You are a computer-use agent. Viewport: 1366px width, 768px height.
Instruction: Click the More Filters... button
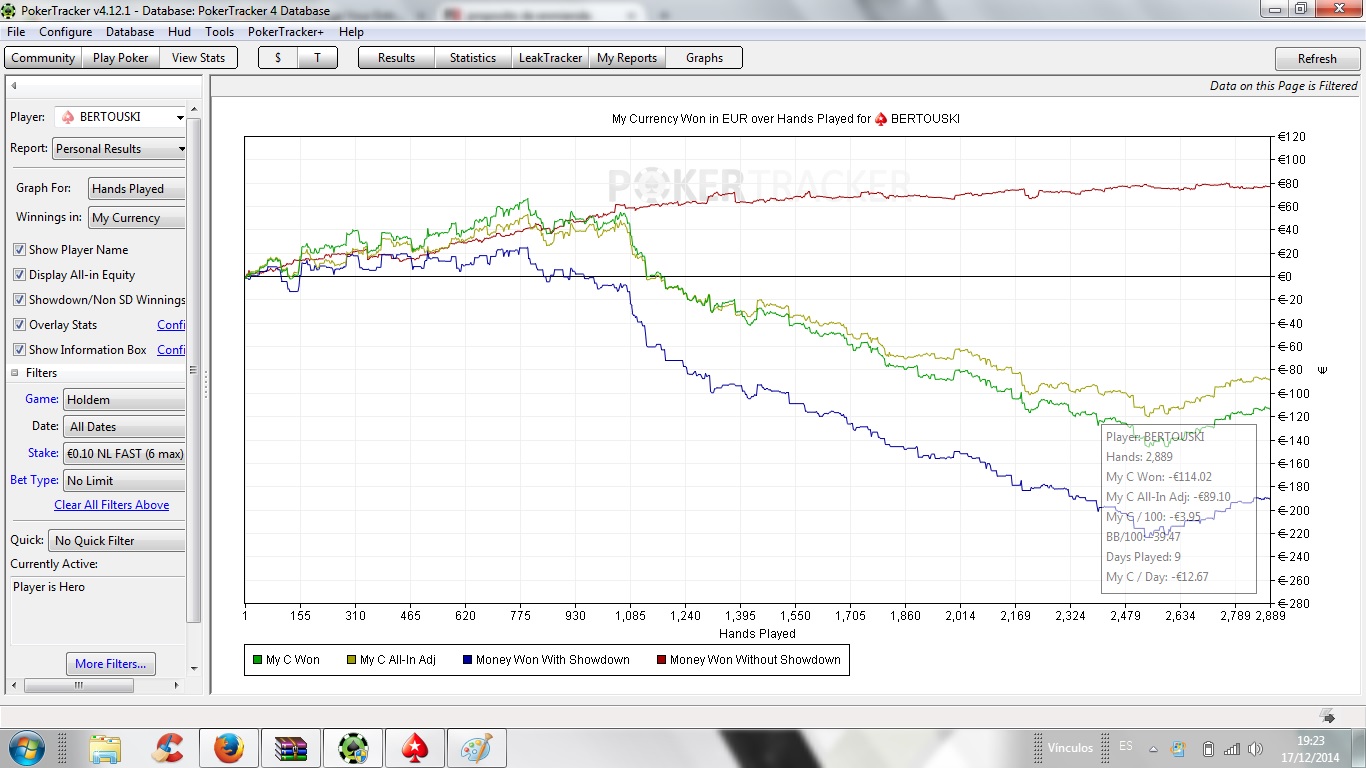tap(110, 663)
